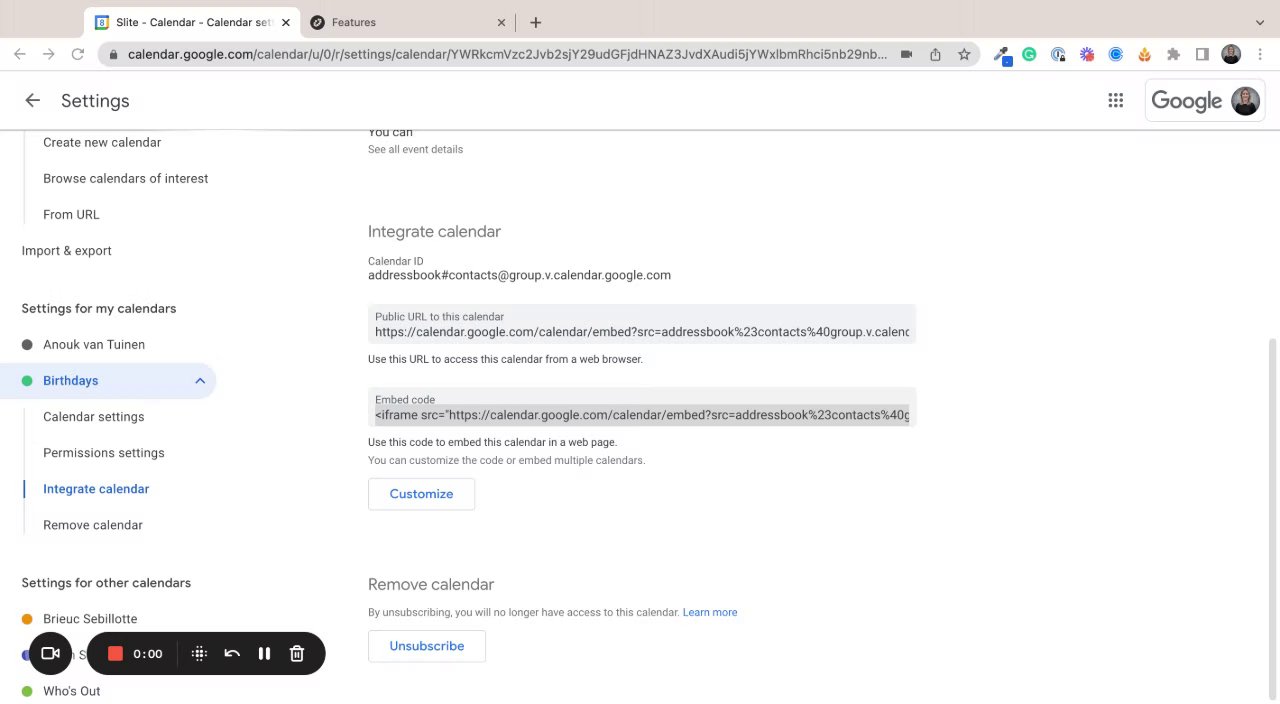Viewport: 1280px width, 704px height.
Task: Delete the recording with trash icon
Action: pyautogui.click(x=297, y=654)
